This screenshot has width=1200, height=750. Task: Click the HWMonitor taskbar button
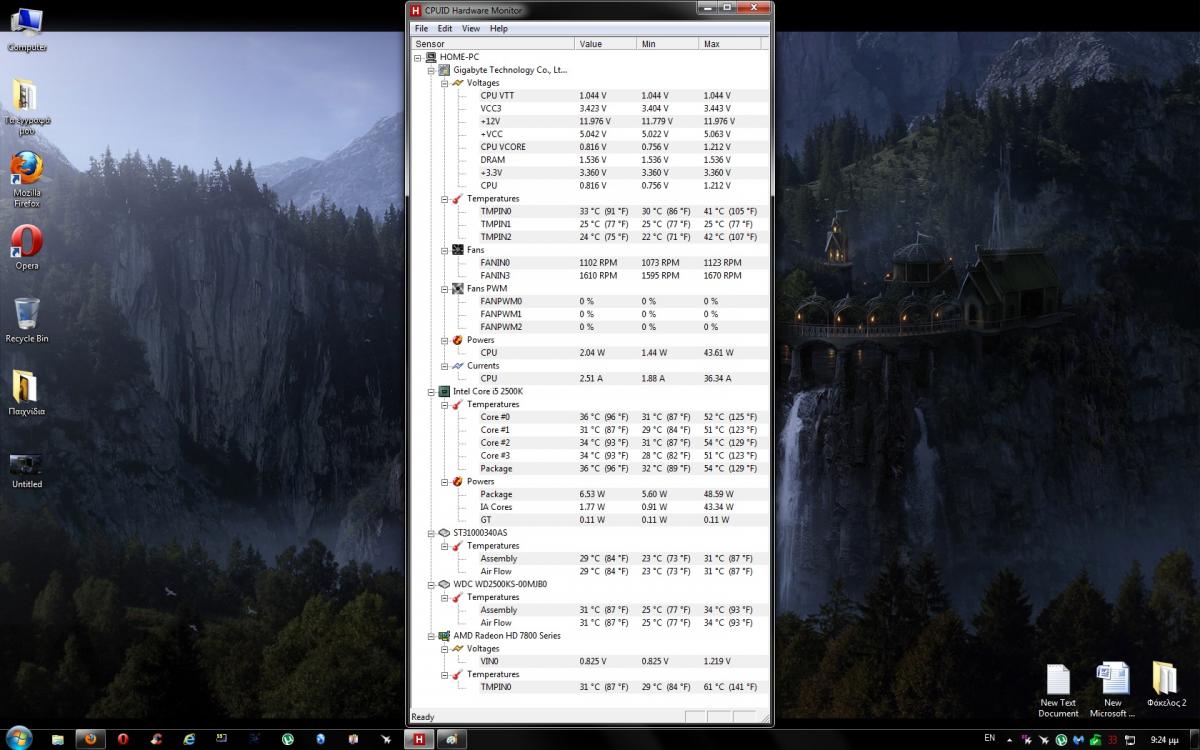point(420,739)
